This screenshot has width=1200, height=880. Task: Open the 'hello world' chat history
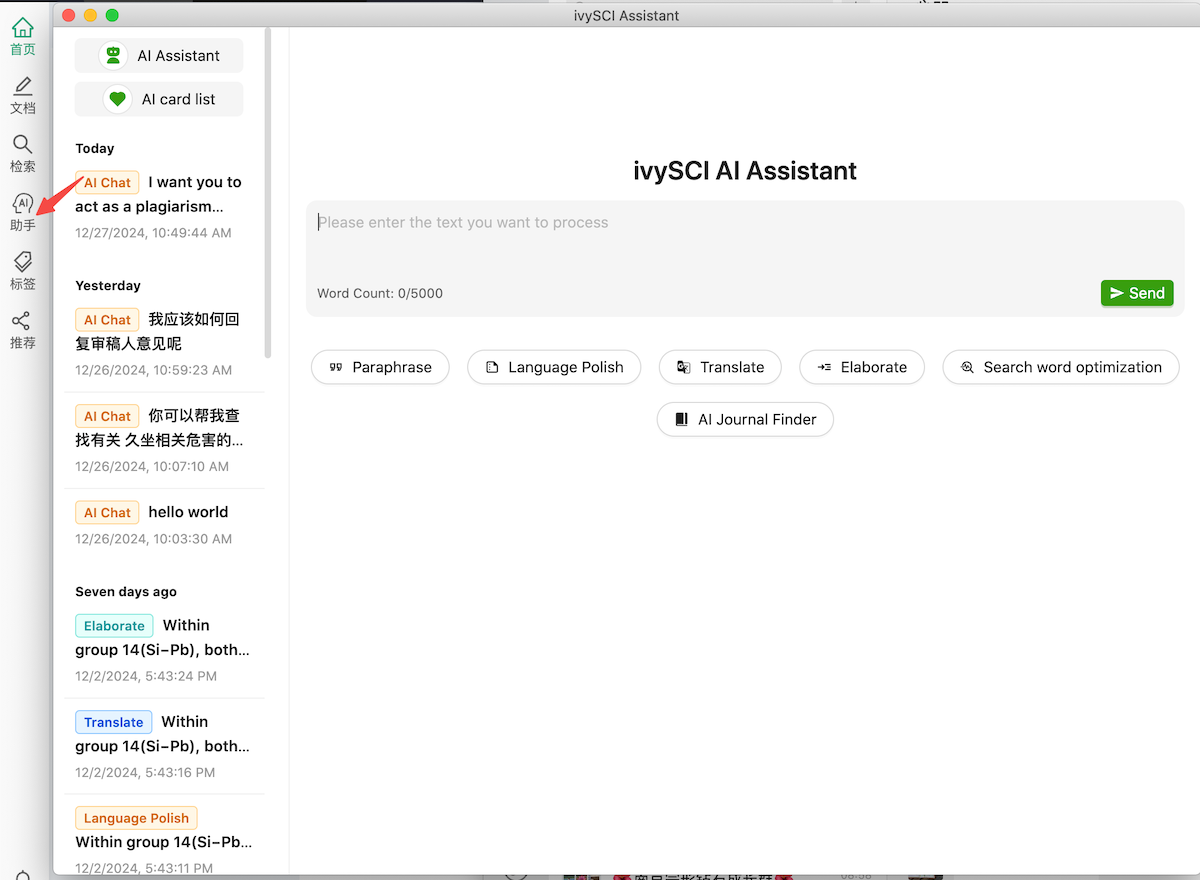(164, 524)
